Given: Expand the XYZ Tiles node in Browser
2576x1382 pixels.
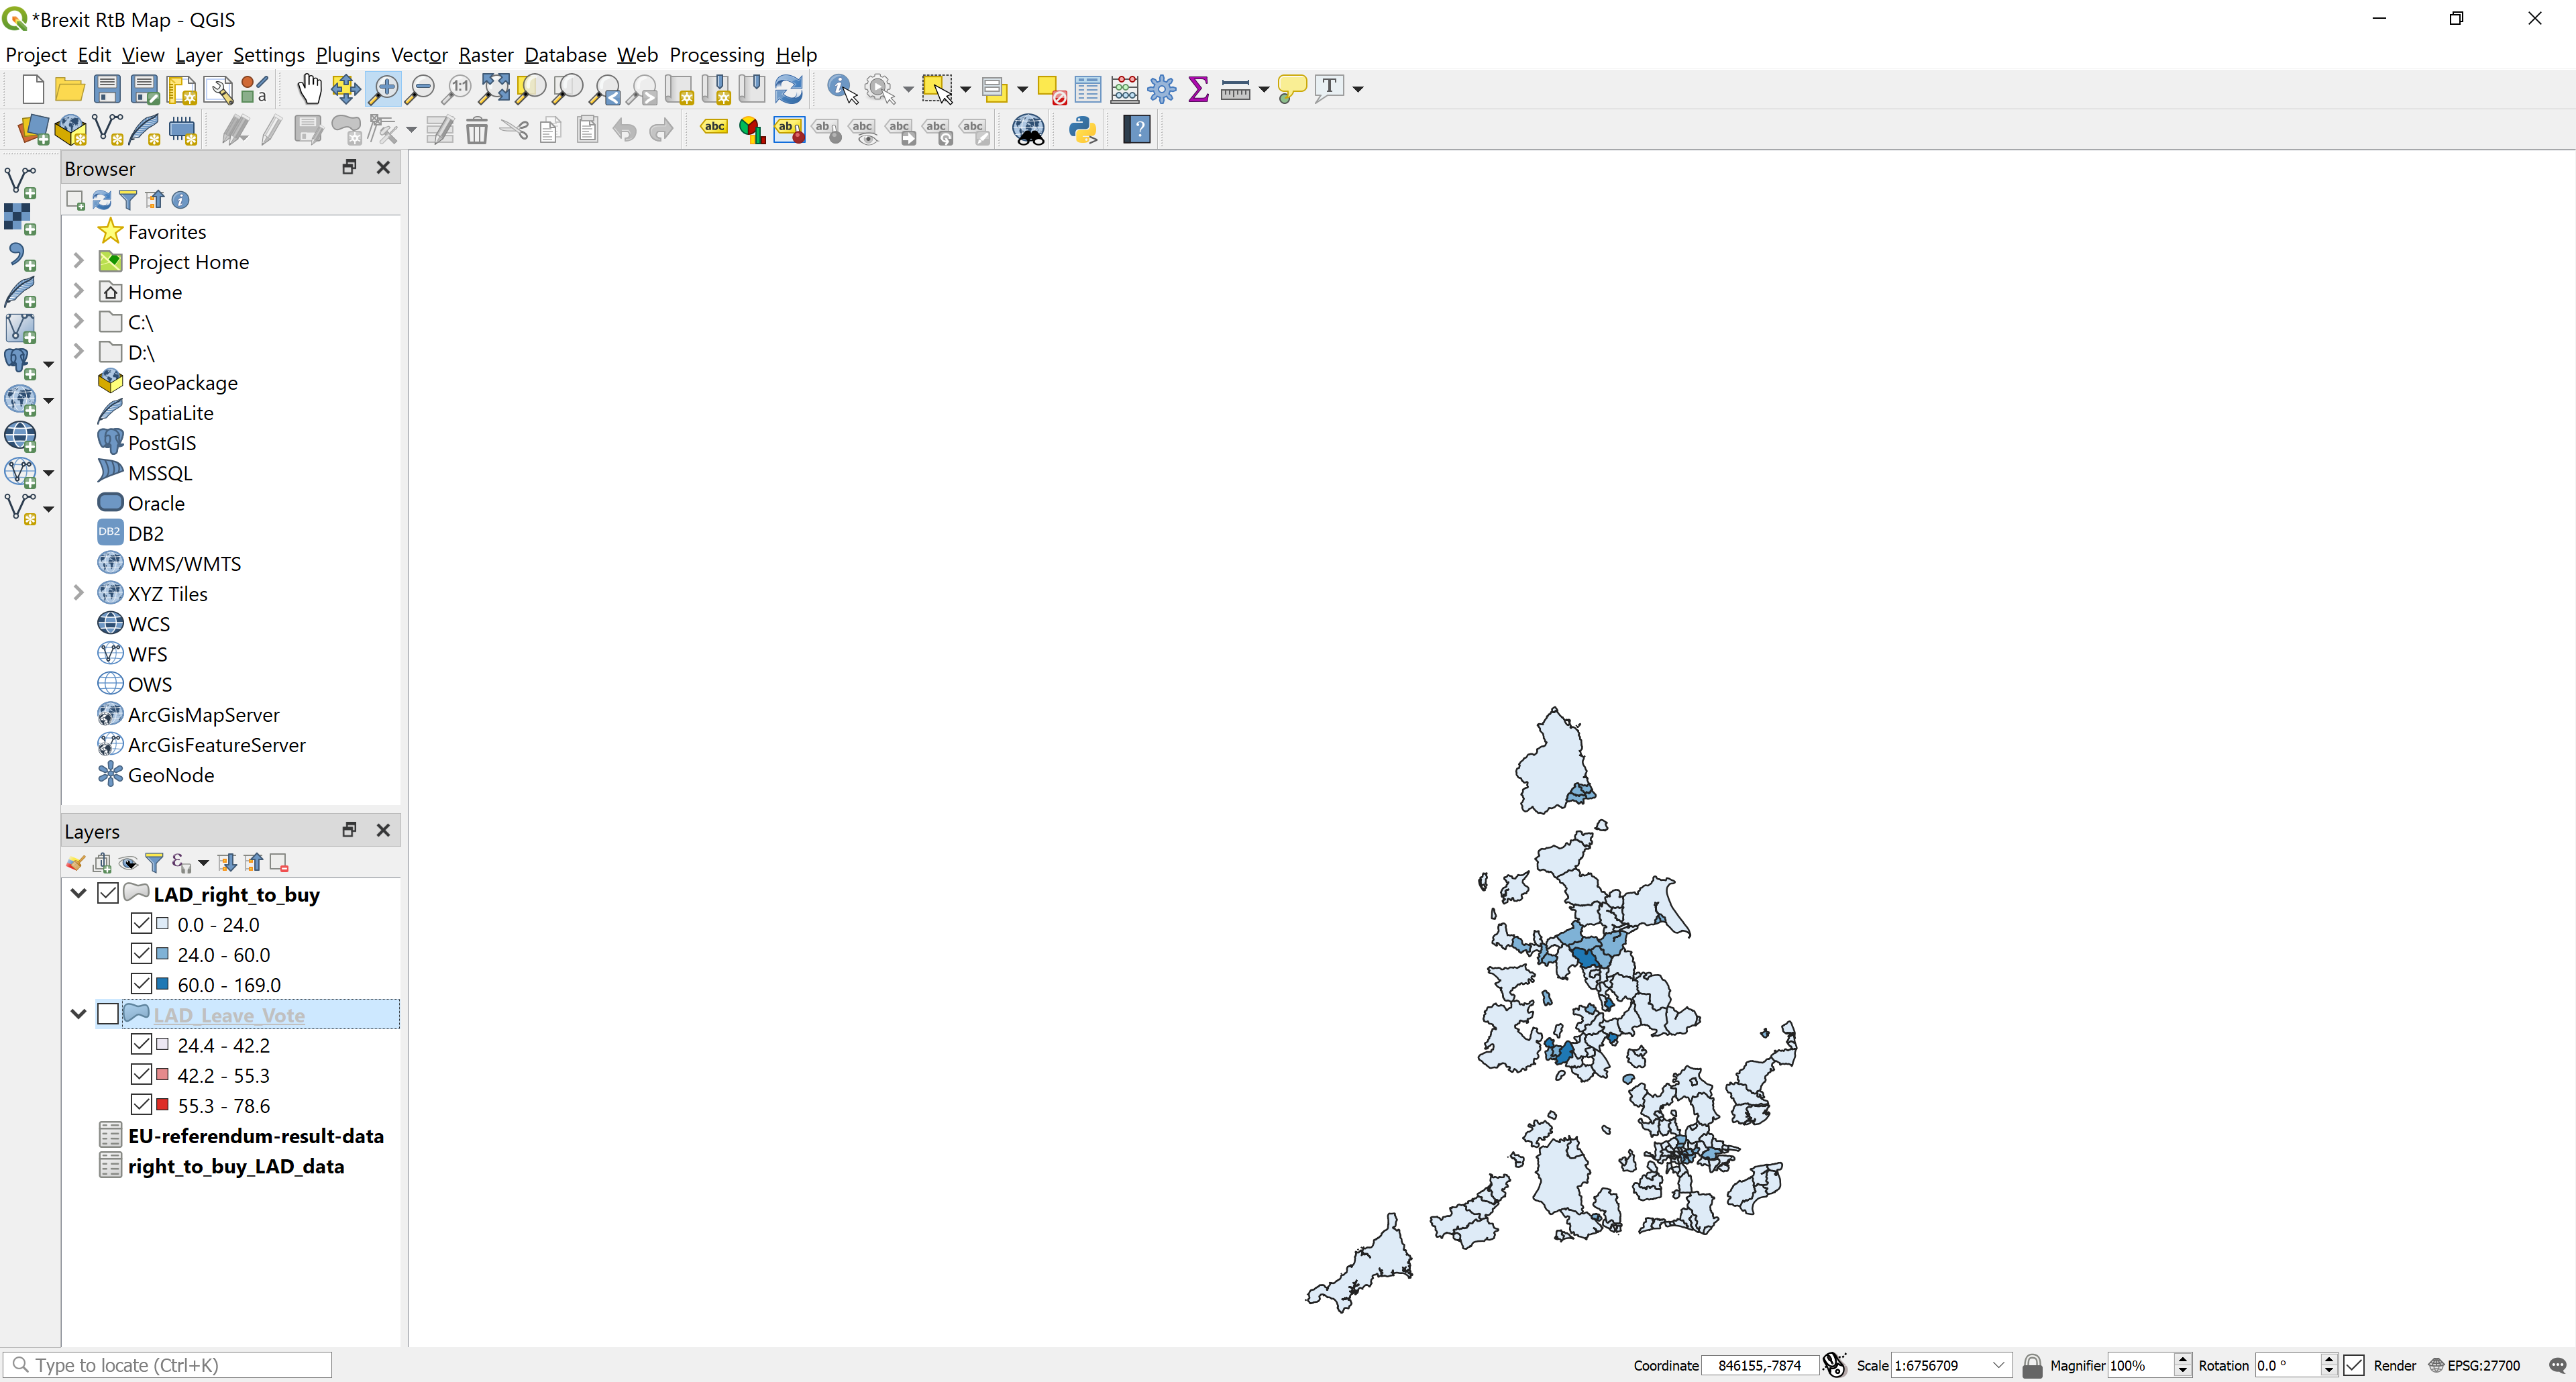Looking at the screenshot, I should pyautogui.click(x=79, y=592).
